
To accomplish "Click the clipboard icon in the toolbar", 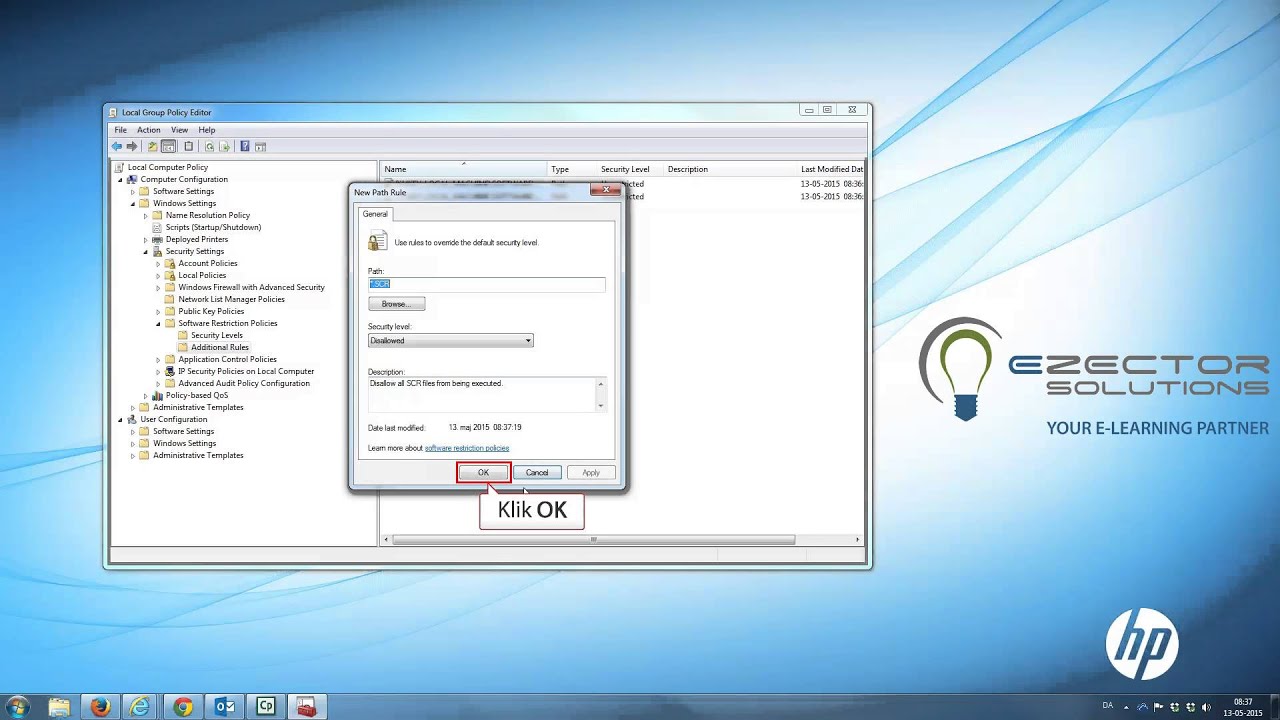I will coord(188,147).
